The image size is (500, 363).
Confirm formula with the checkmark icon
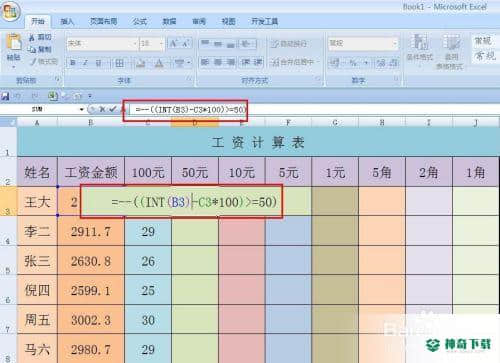(113, 109)
